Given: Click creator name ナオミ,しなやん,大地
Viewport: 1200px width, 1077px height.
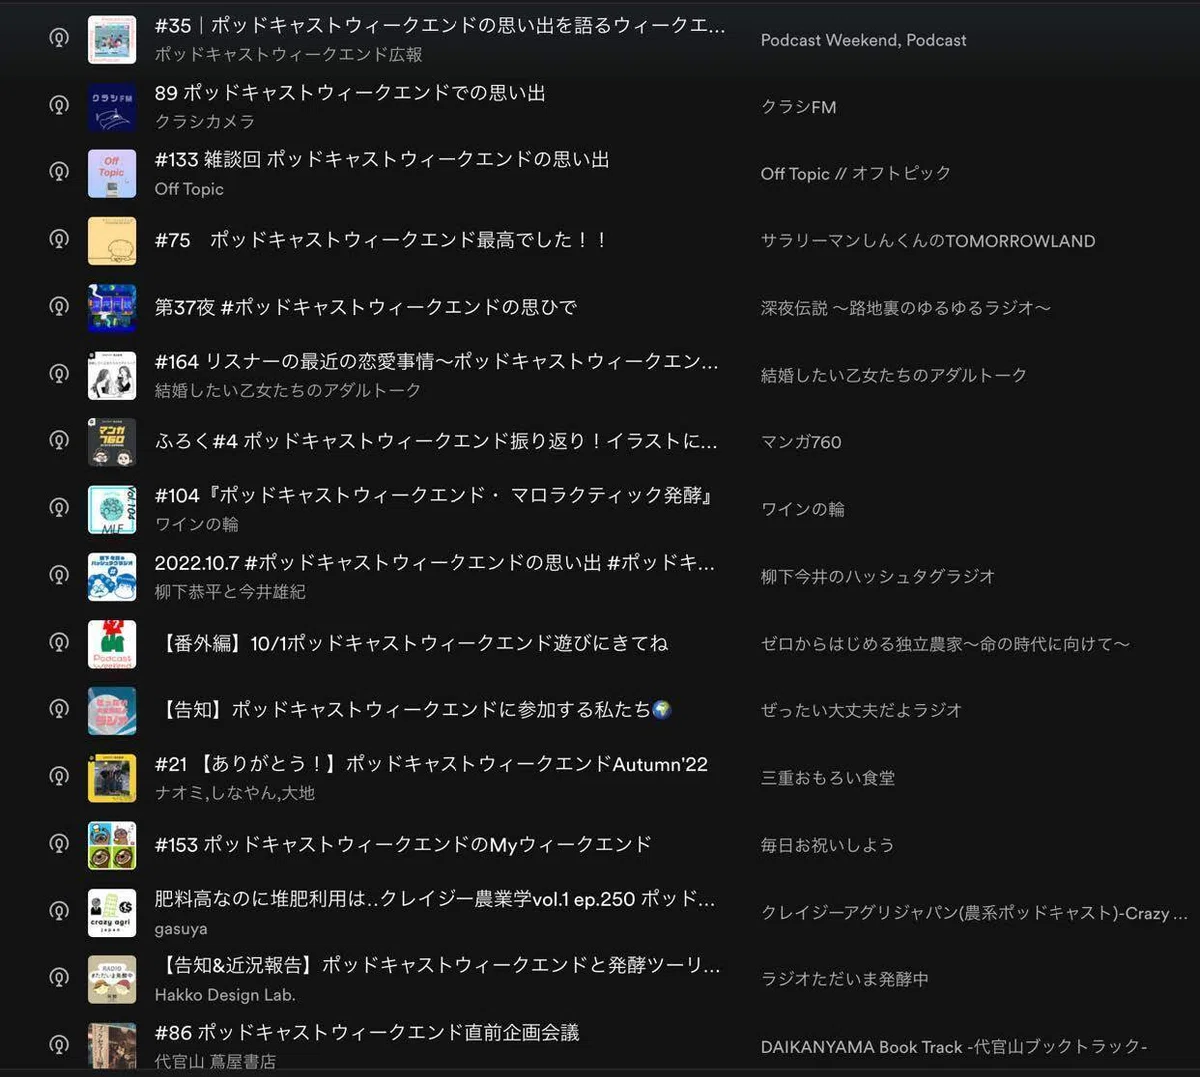Looking at the screenshot, I should [235, 793].
